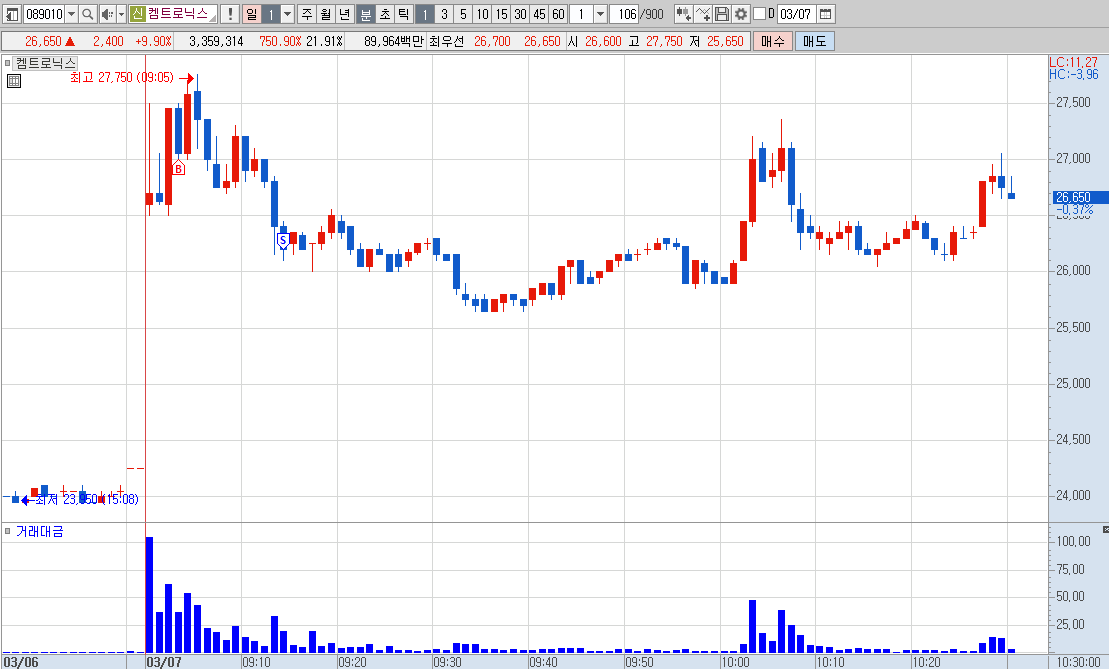
Task: Toggle the 분 (minute) period button
Action: [x=366, y=14]
